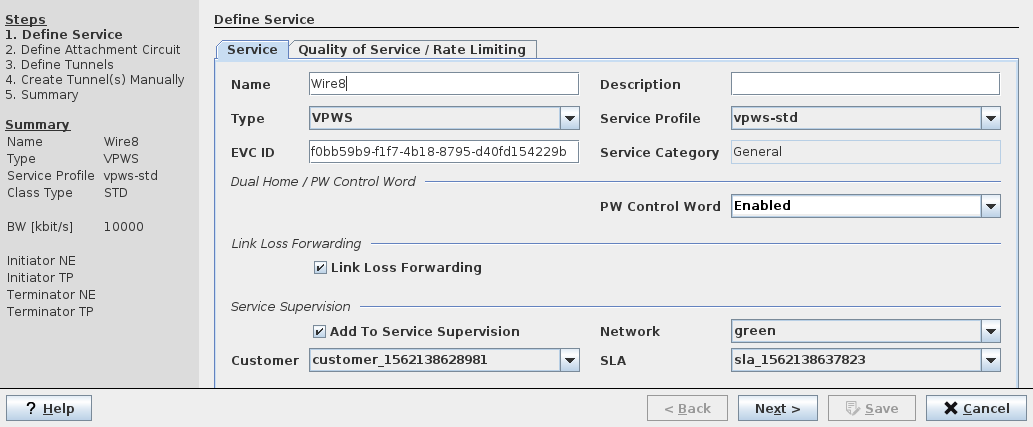Expand the SLA dropdown
Viewport: 1033px width, 427px height.
990,360
